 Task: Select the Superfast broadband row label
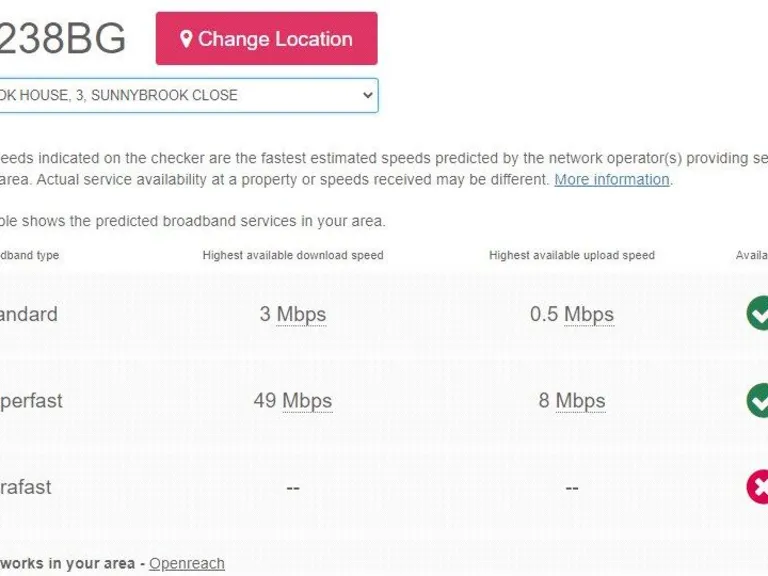tap(30, 401)
